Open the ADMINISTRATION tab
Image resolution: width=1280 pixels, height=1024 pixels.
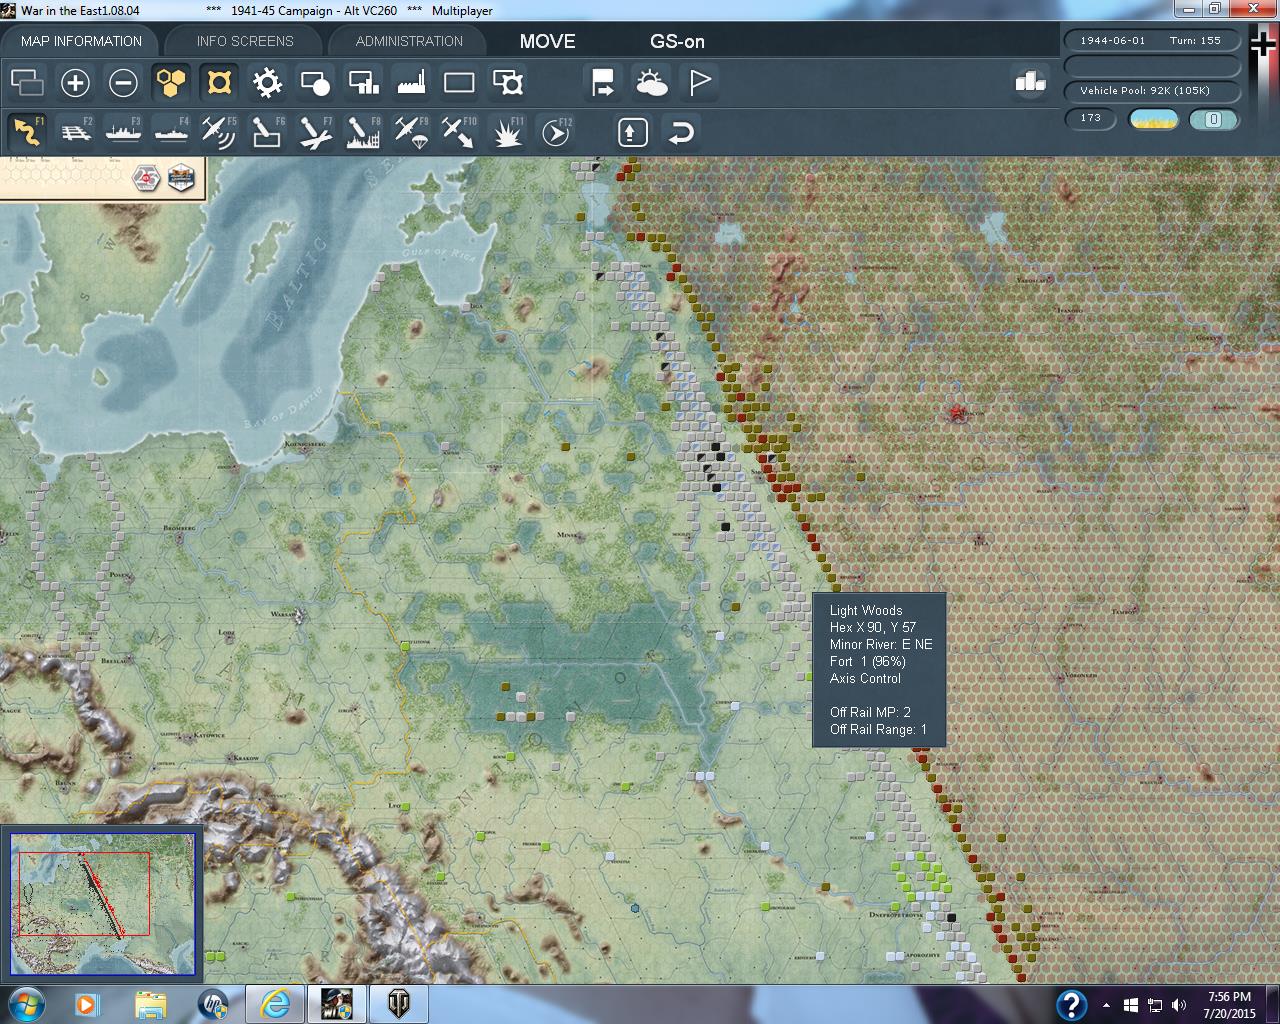[x=409, y=41]
